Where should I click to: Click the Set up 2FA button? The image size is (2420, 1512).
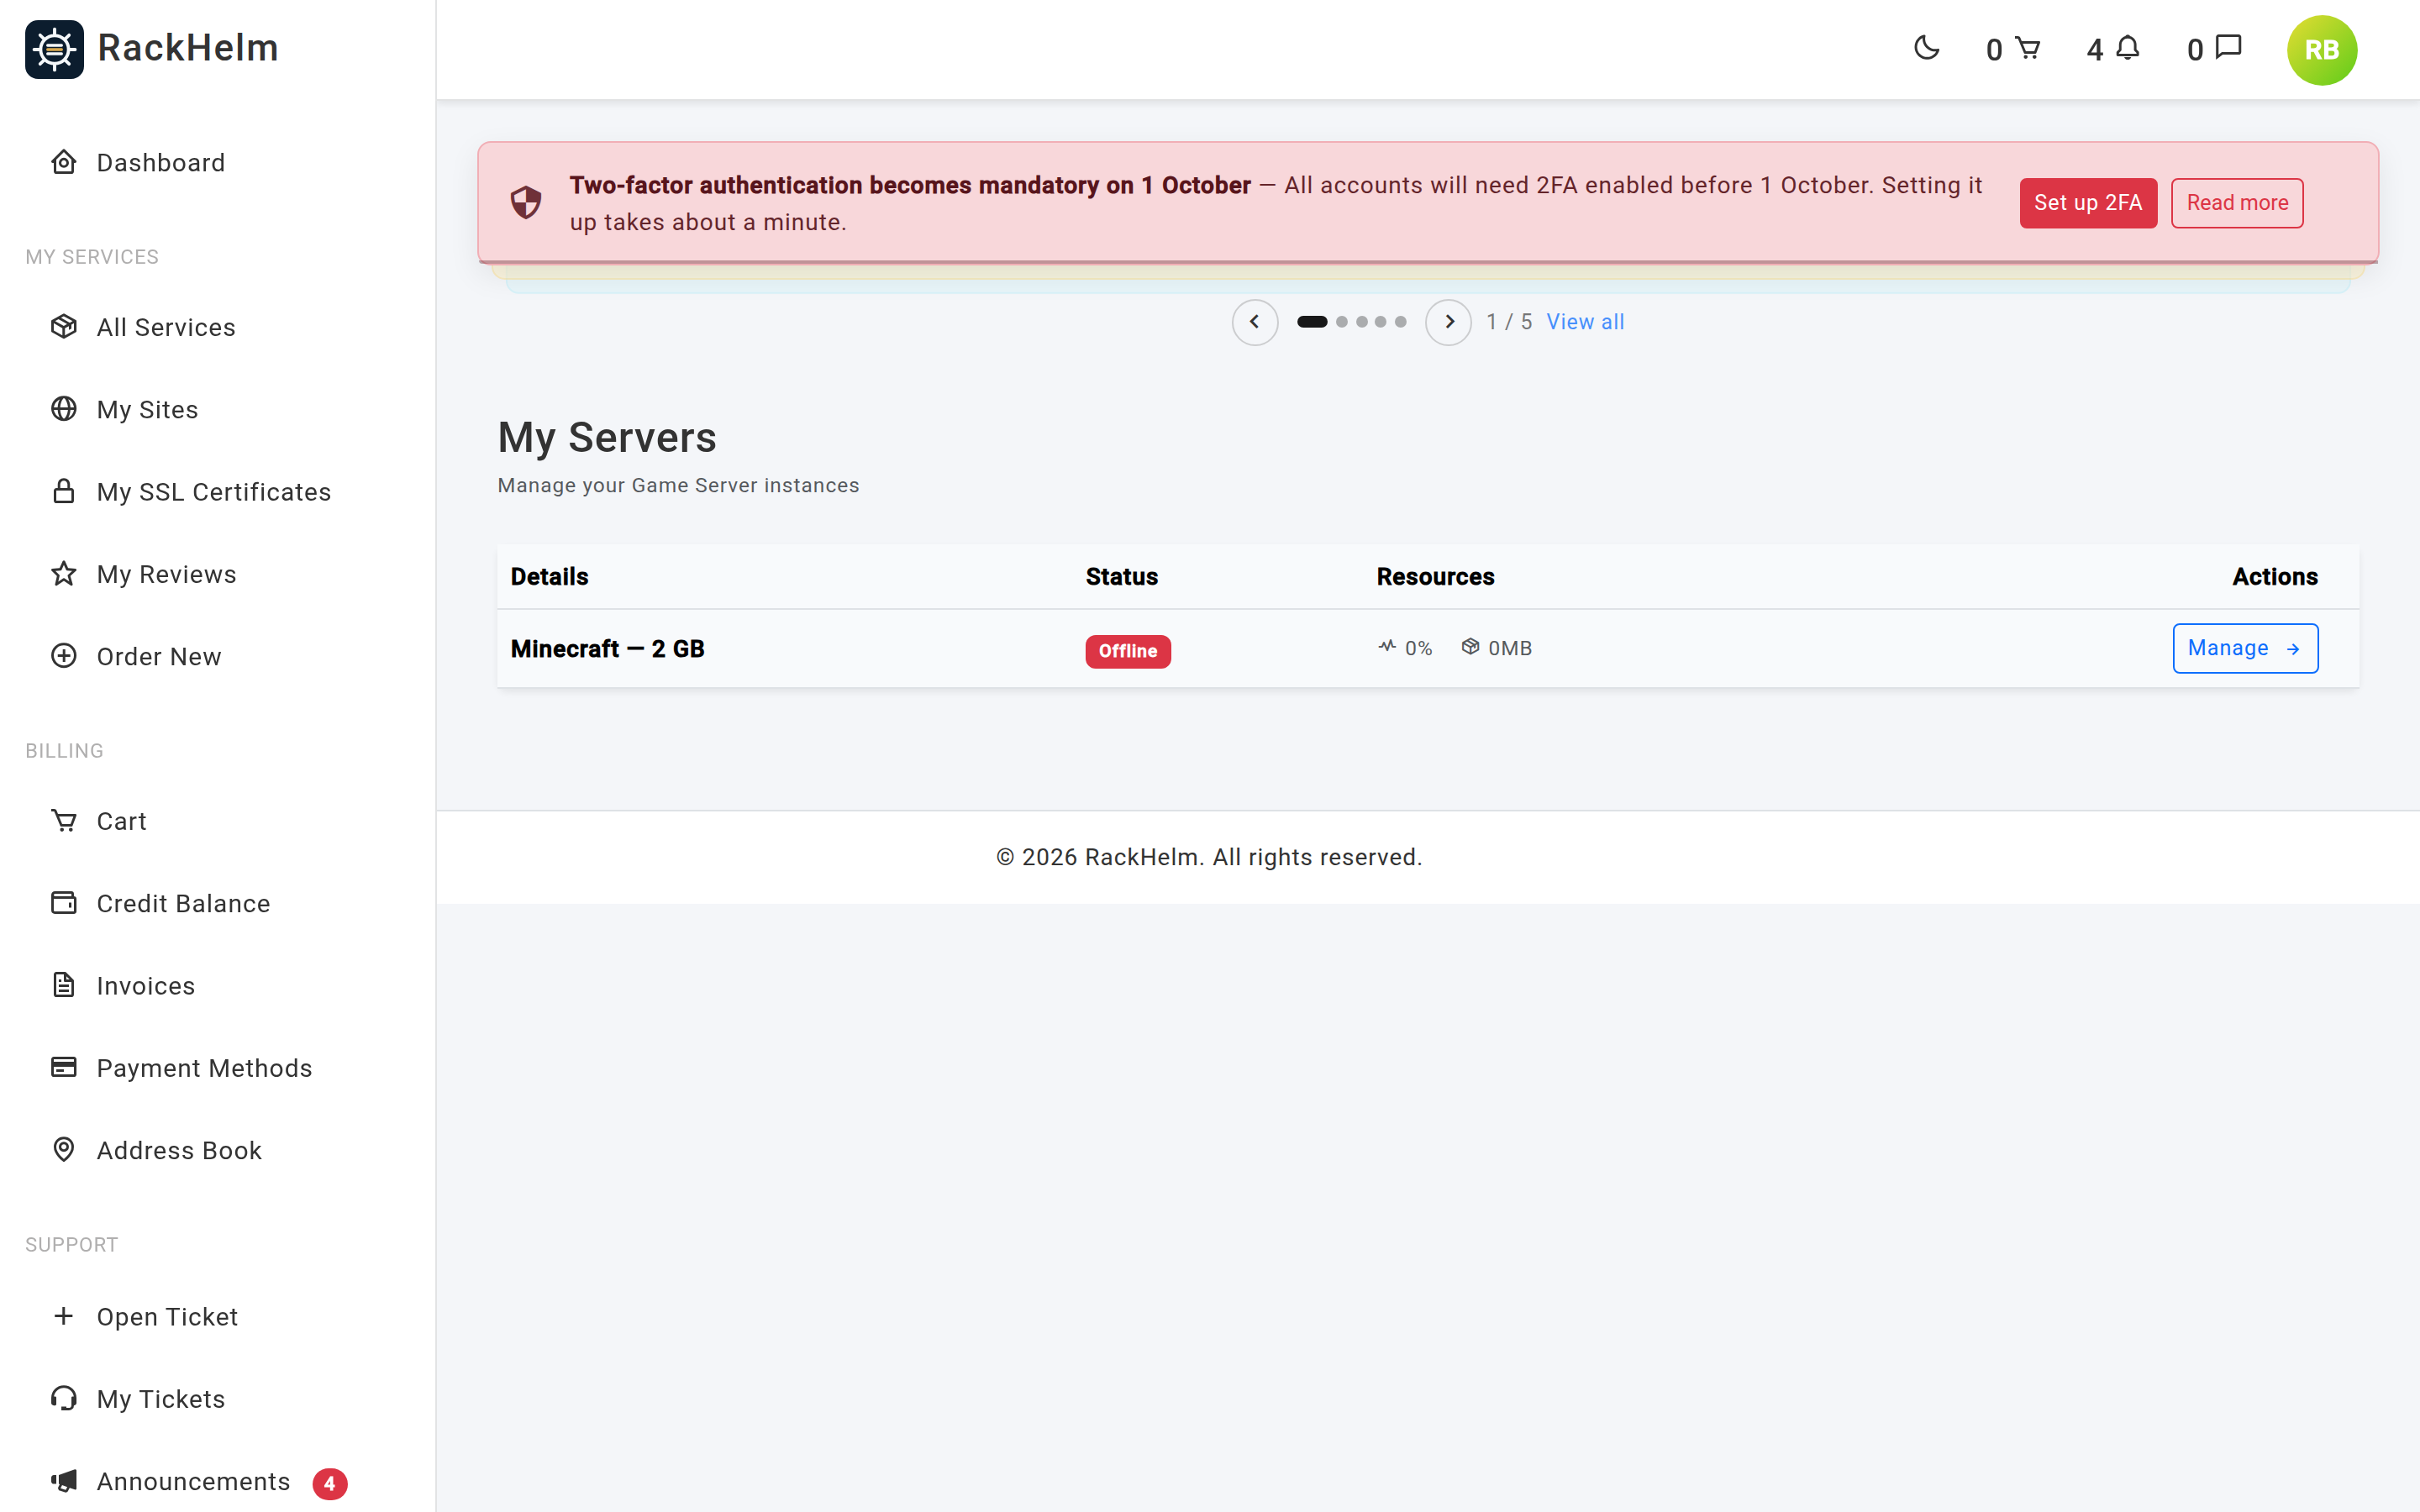pos(2088,203)
